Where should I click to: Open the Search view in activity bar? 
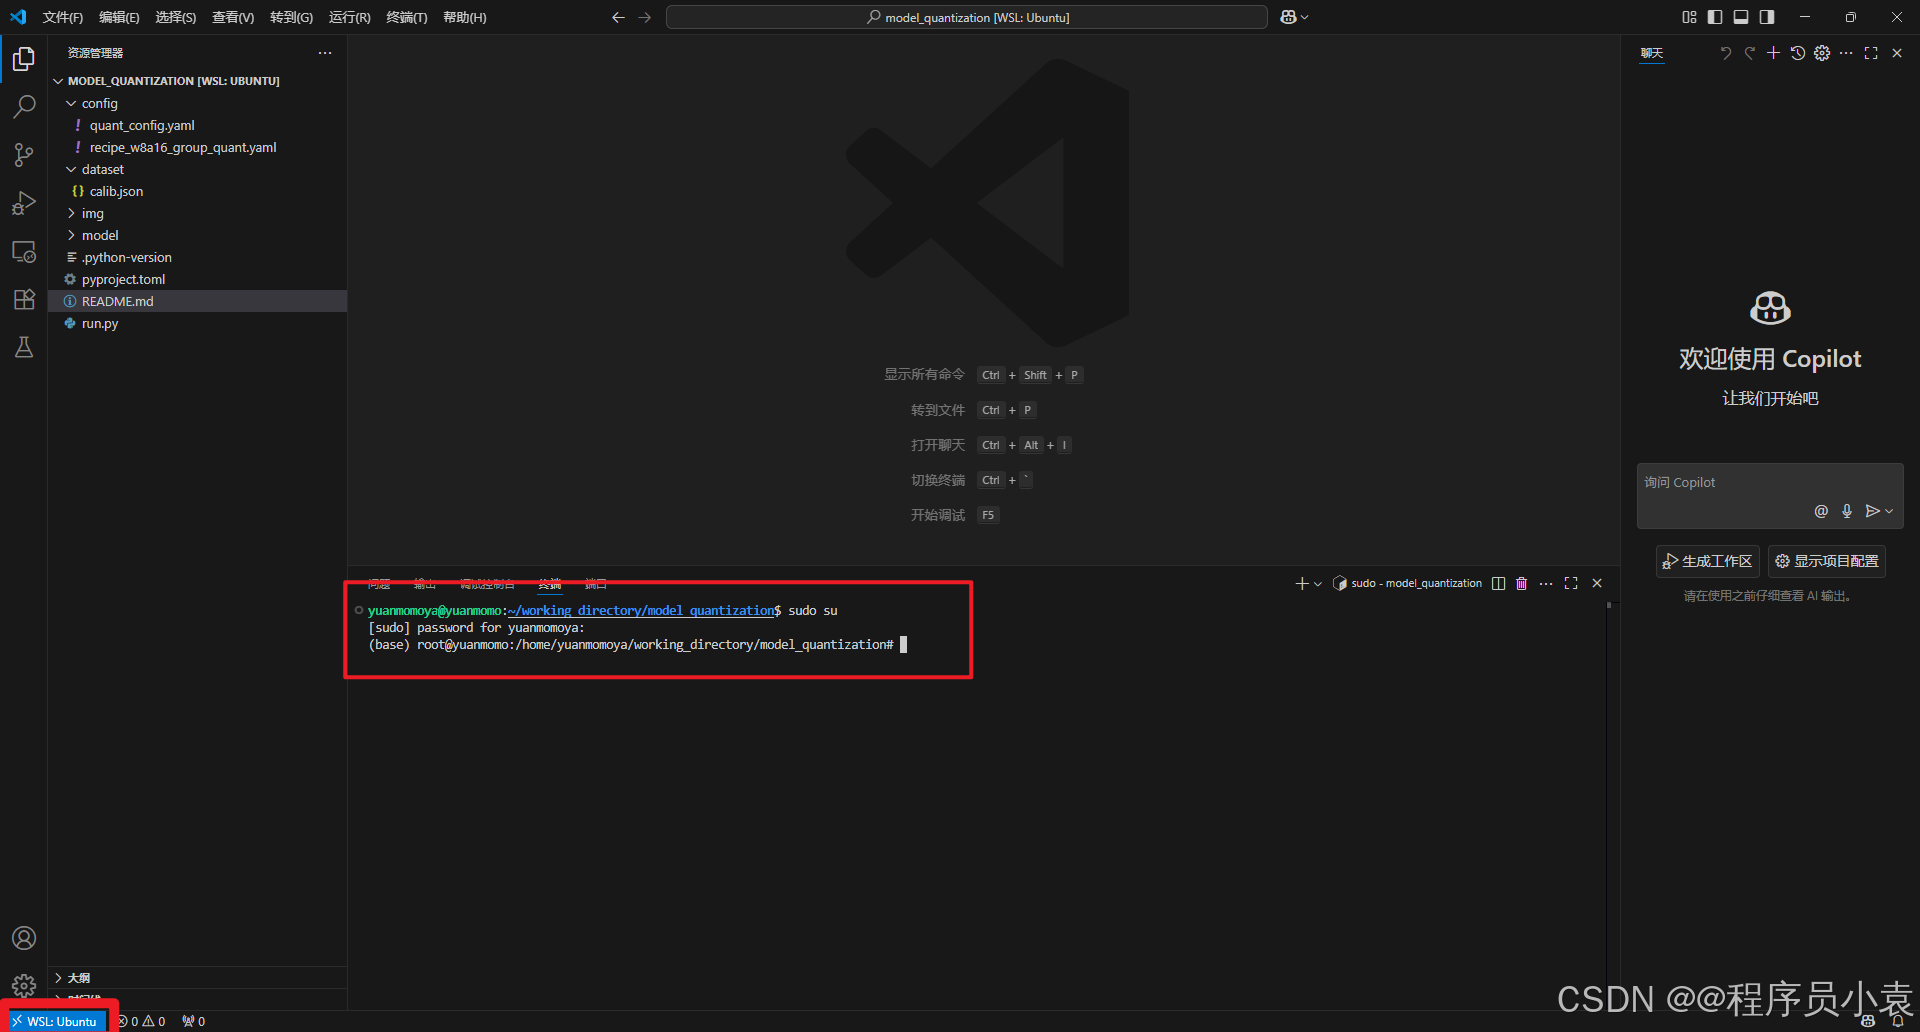click(x=24, y=106)
